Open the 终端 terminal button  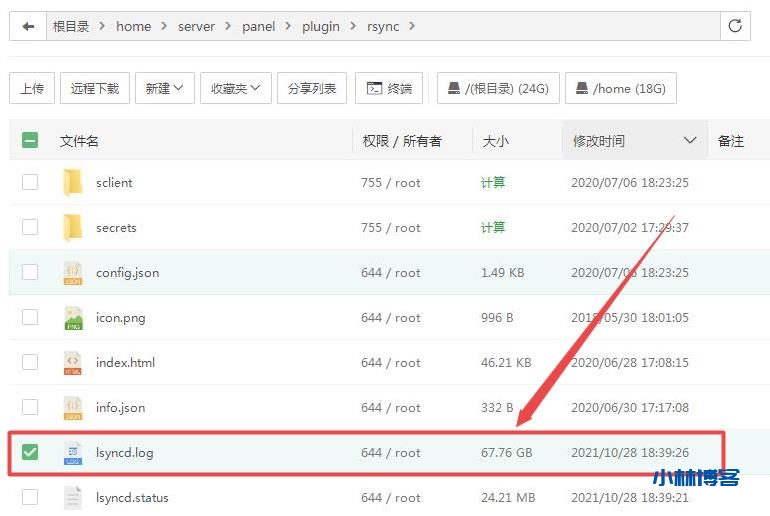pyautogui.click(x=389, y=88)
